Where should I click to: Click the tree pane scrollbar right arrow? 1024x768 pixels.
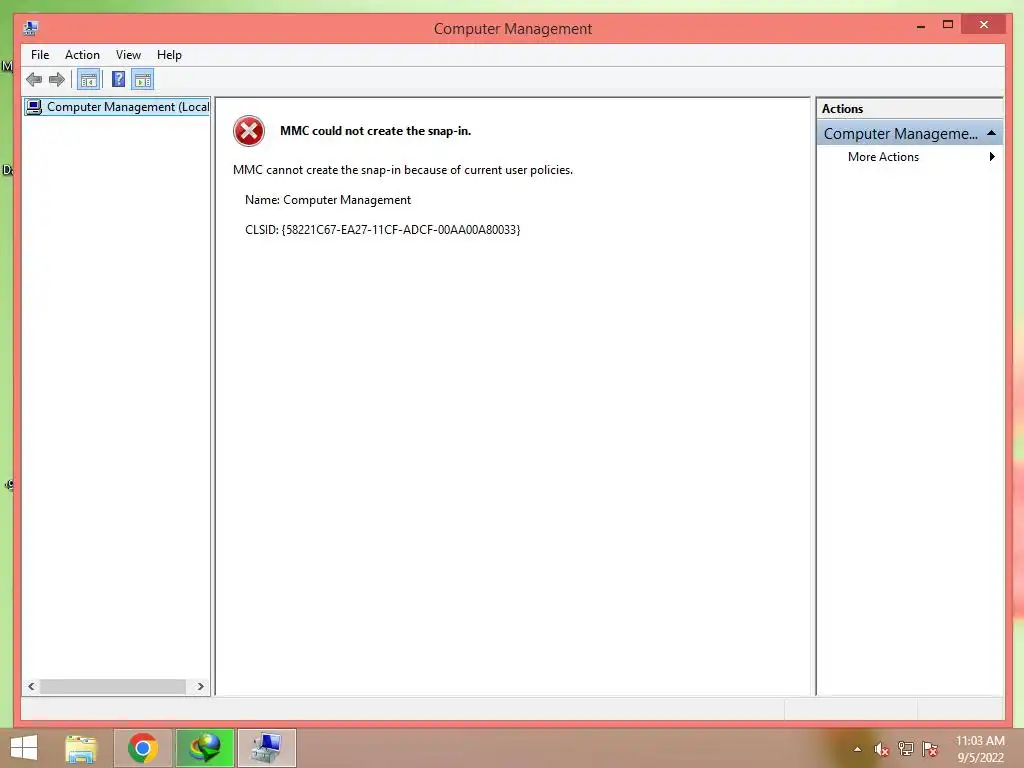(x=200, y=686)
